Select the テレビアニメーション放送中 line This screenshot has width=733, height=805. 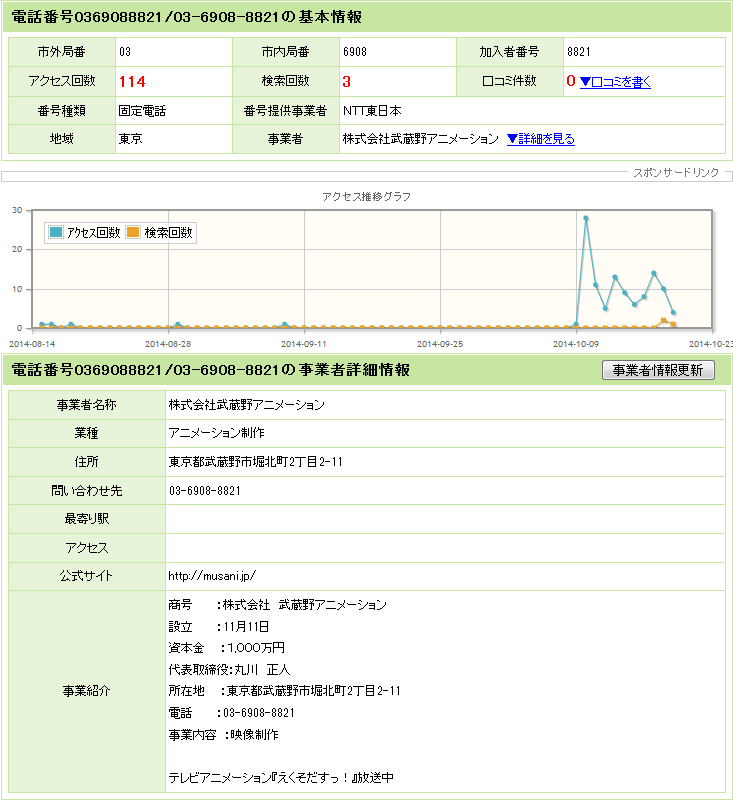tap(281, 778)
